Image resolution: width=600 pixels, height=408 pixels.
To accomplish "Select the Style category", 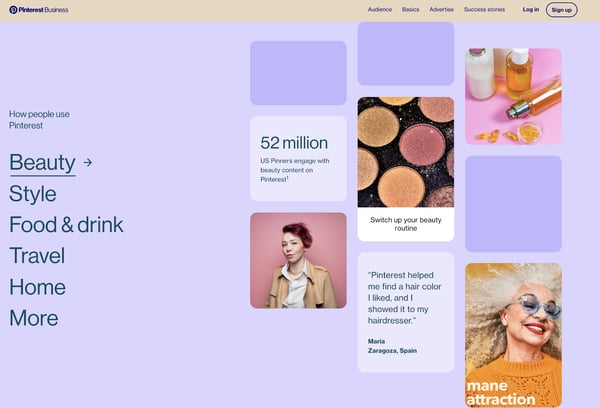I will click(33, 194).
